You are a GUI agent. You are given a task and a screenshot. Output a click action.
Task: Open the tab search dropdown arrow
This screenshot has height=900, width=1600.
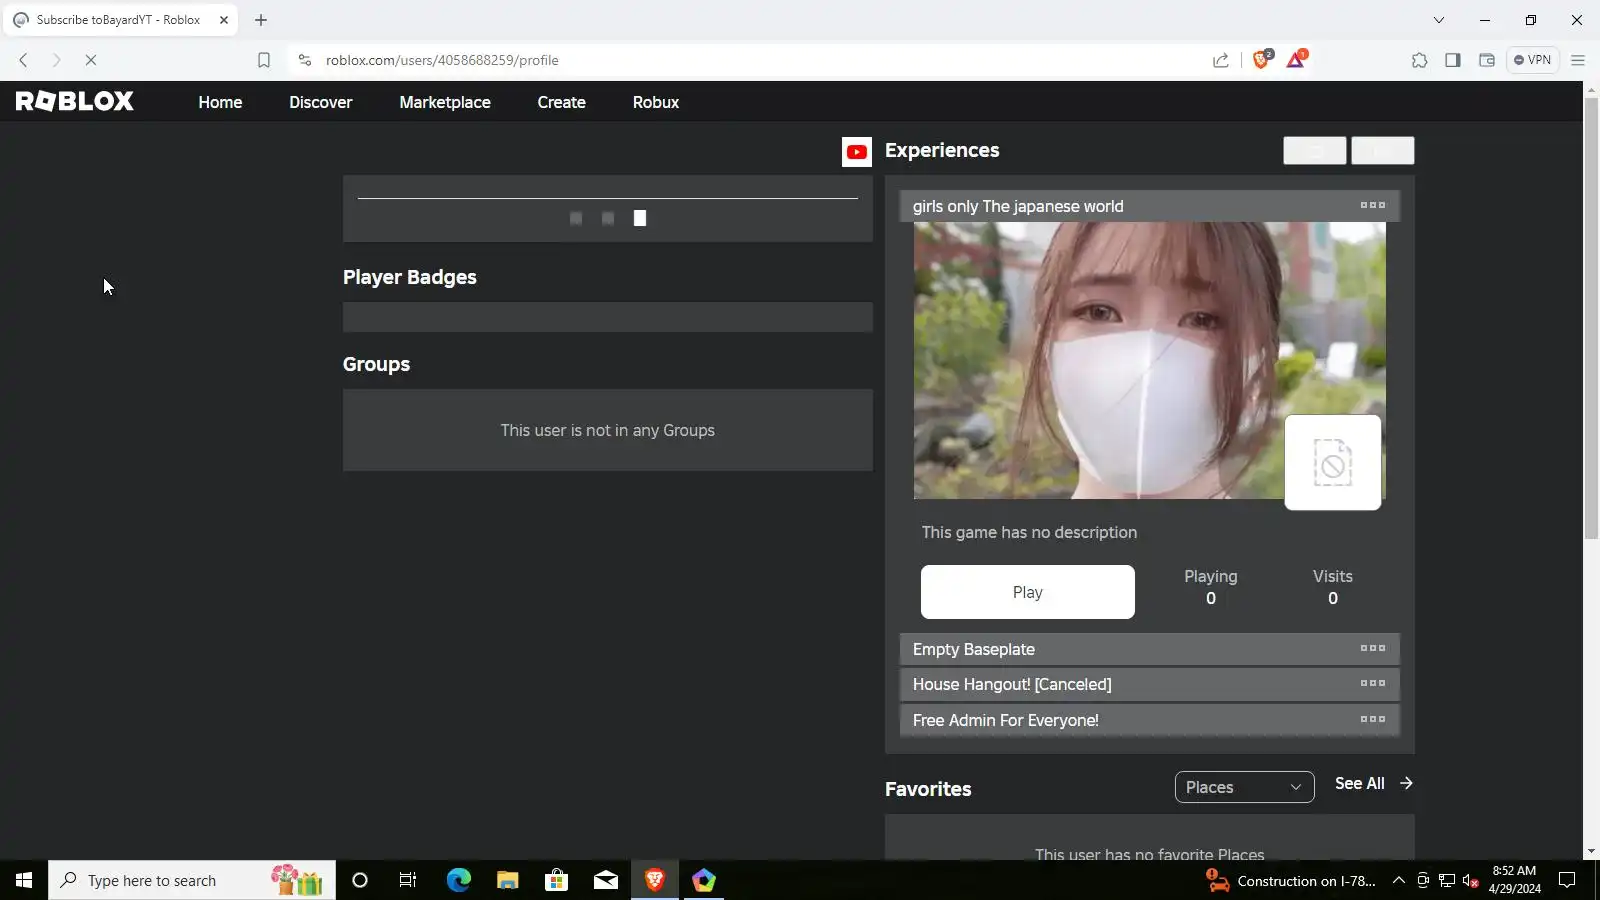pos(1439,20)
